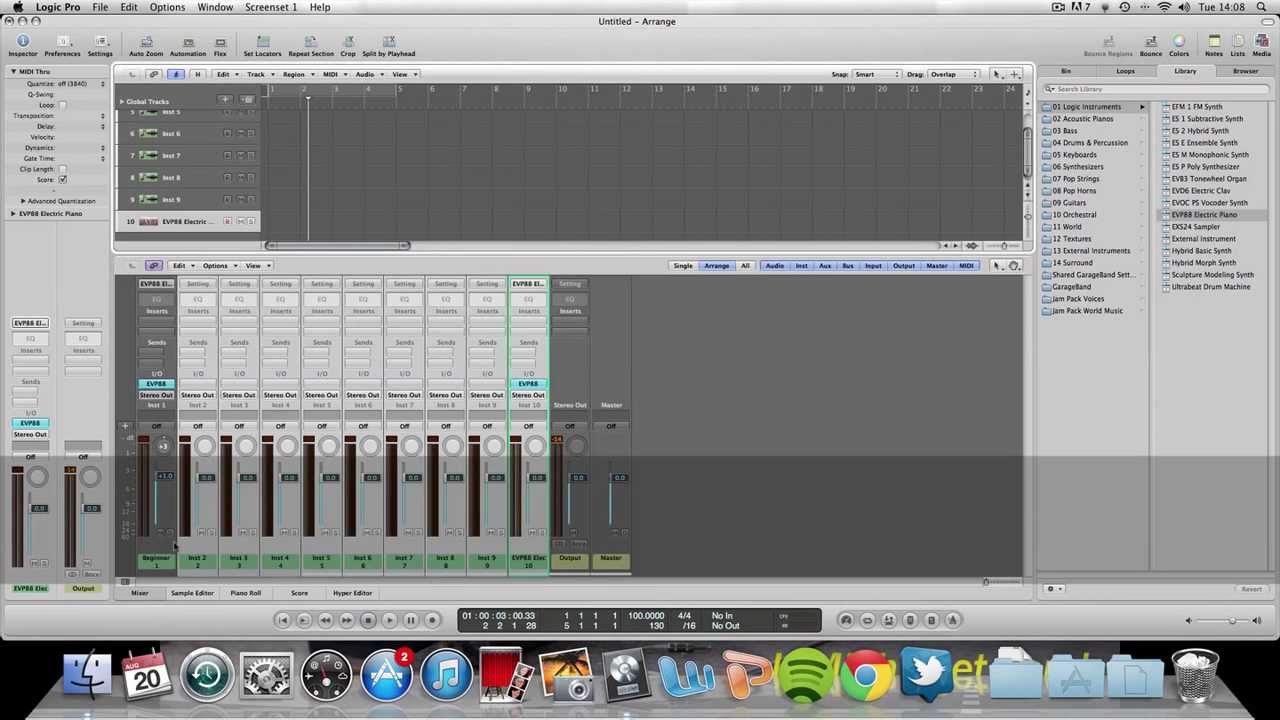Open the Lists panel icon
Viewport: 1280px width, 720px height.
(1236, 44)
